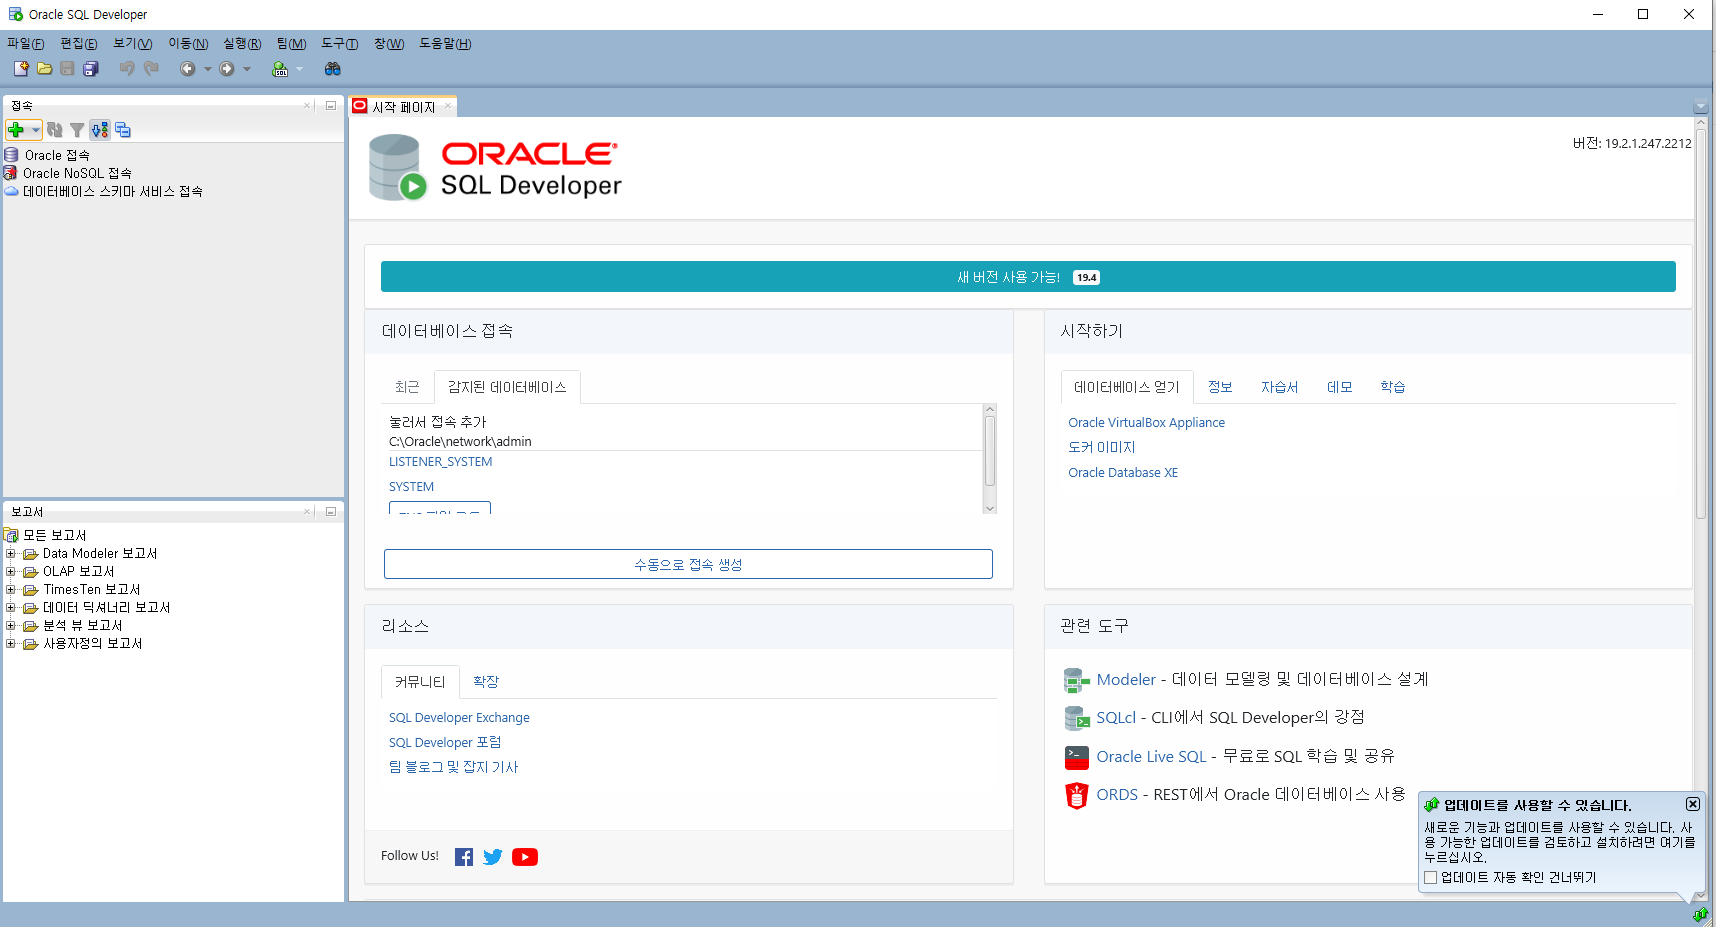This screenshot has height=927, width=1716.
Task: Check the skip automatic update check box
Action: pyautogui.click(x=1431, y=878)
